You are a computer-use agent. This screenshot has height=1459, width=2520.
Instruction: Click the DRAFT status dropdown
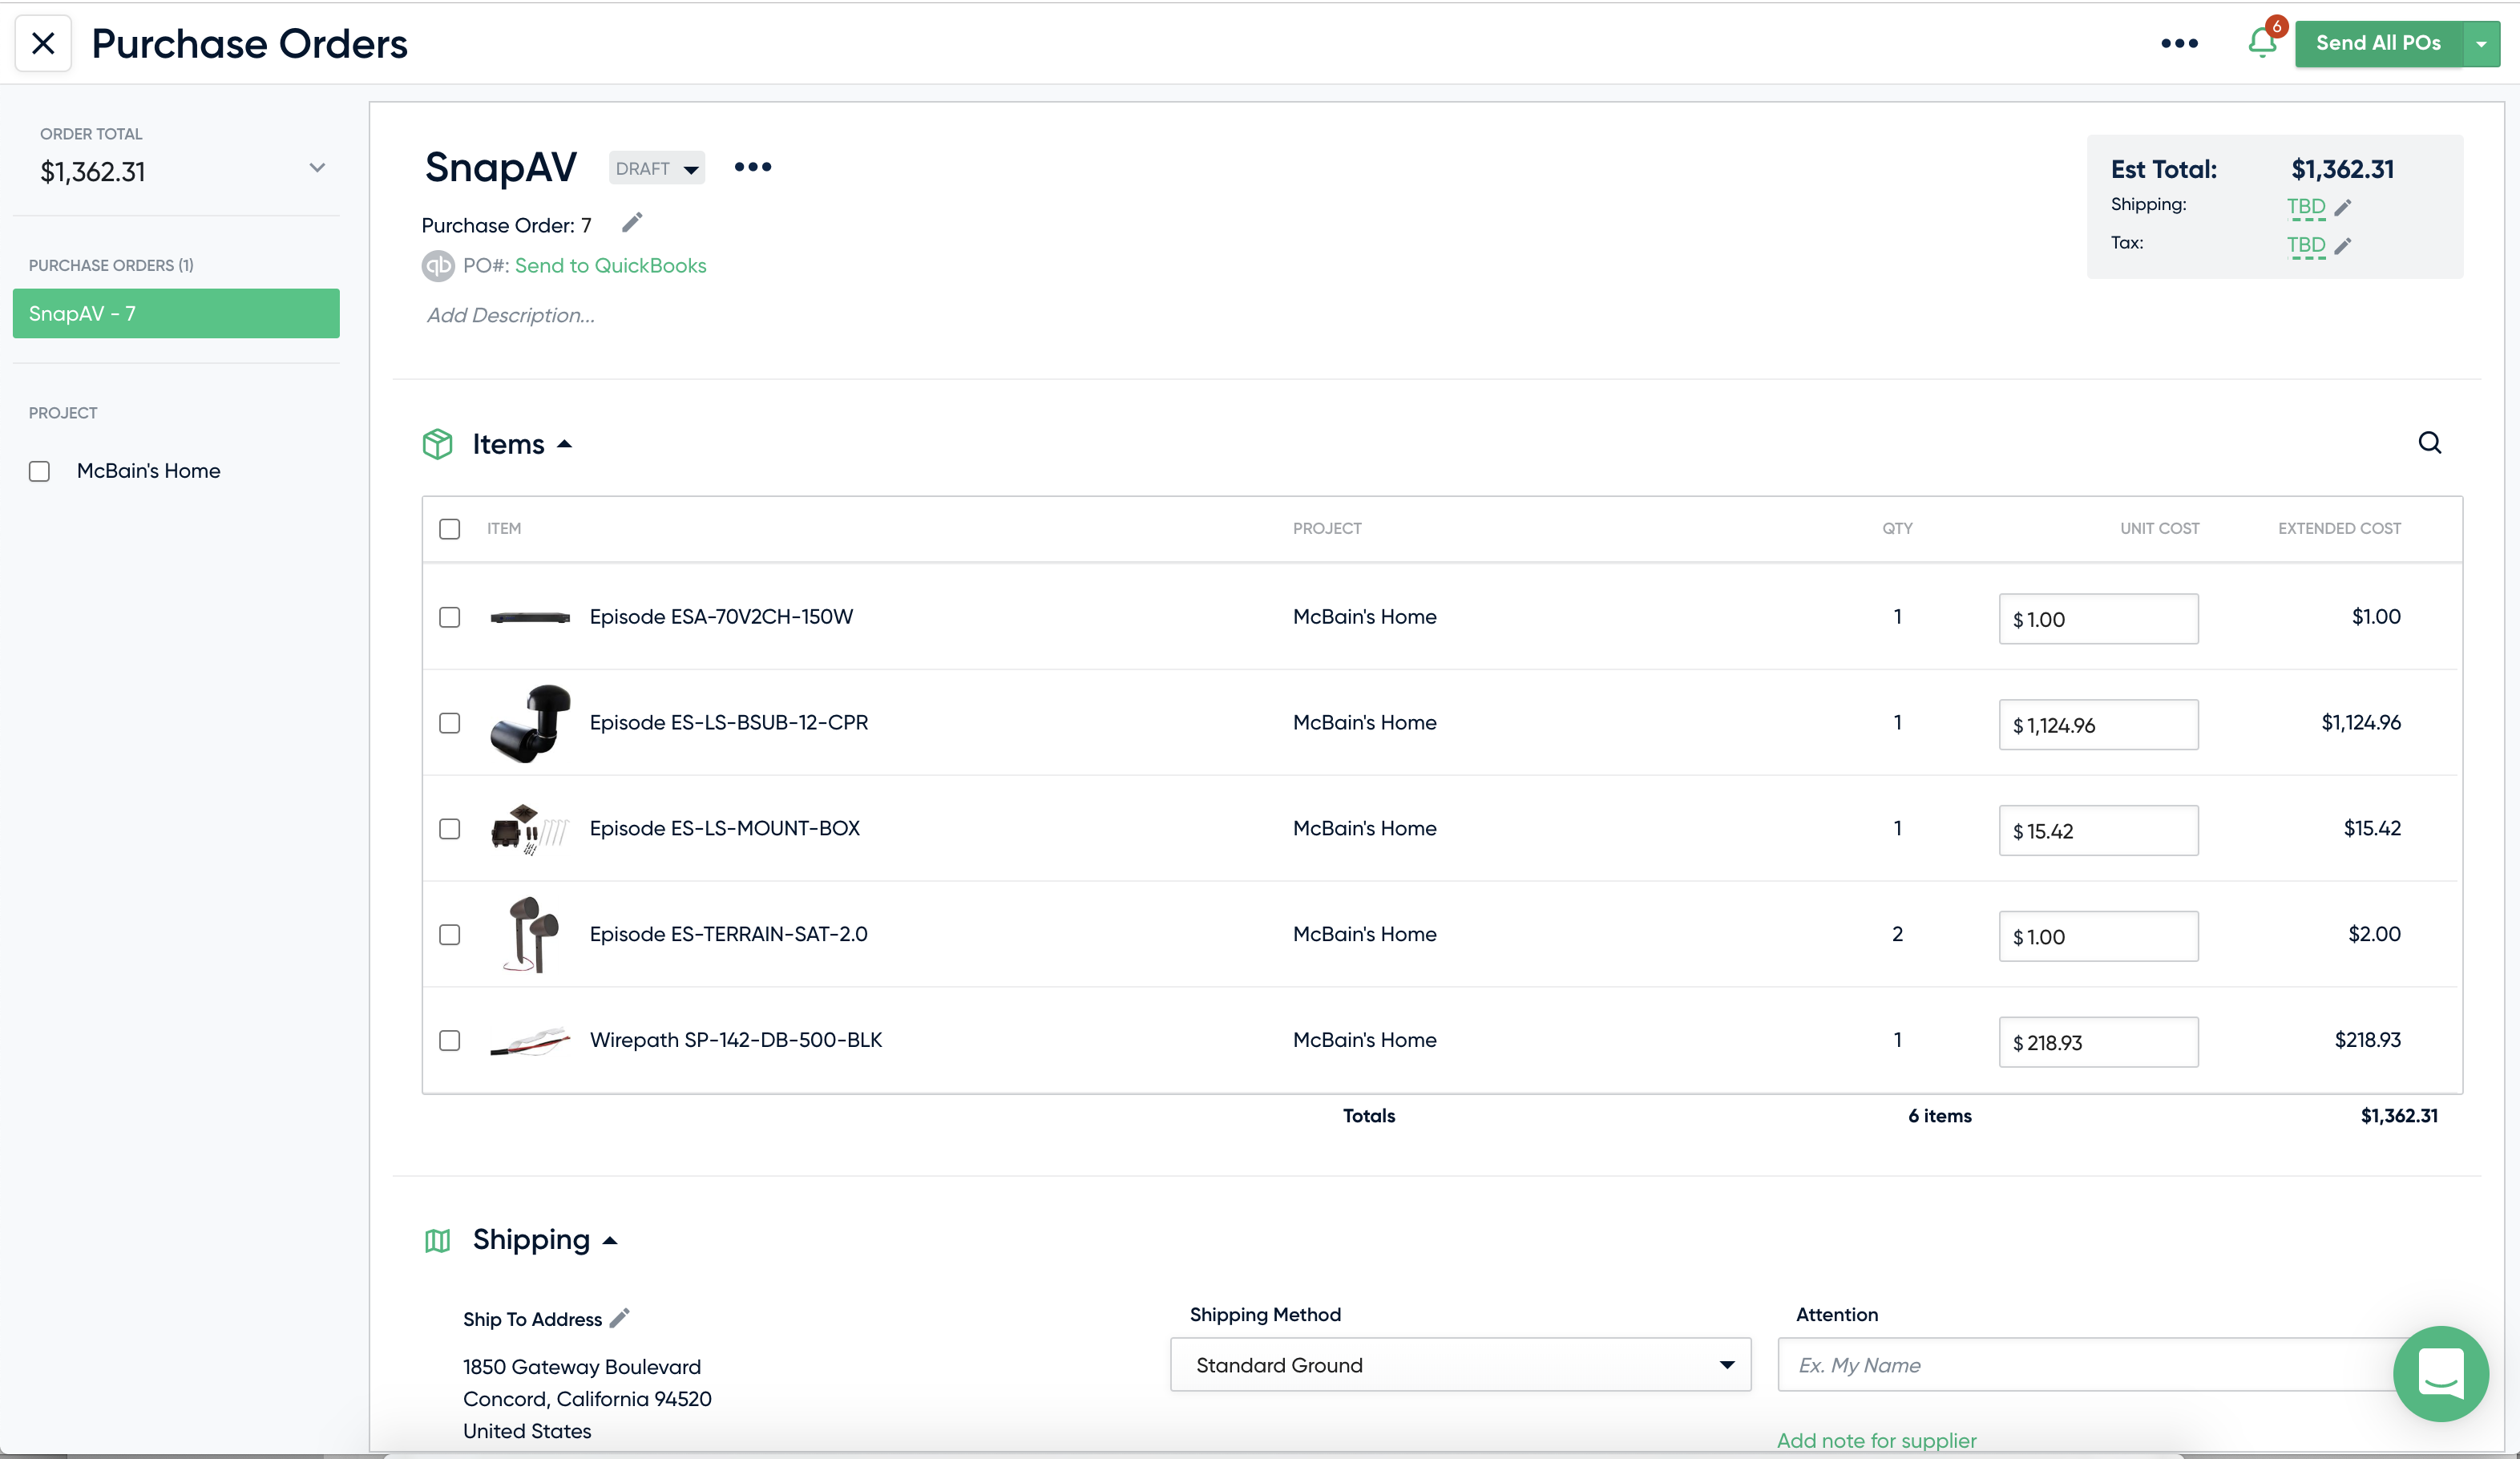(x=656, y=167)
